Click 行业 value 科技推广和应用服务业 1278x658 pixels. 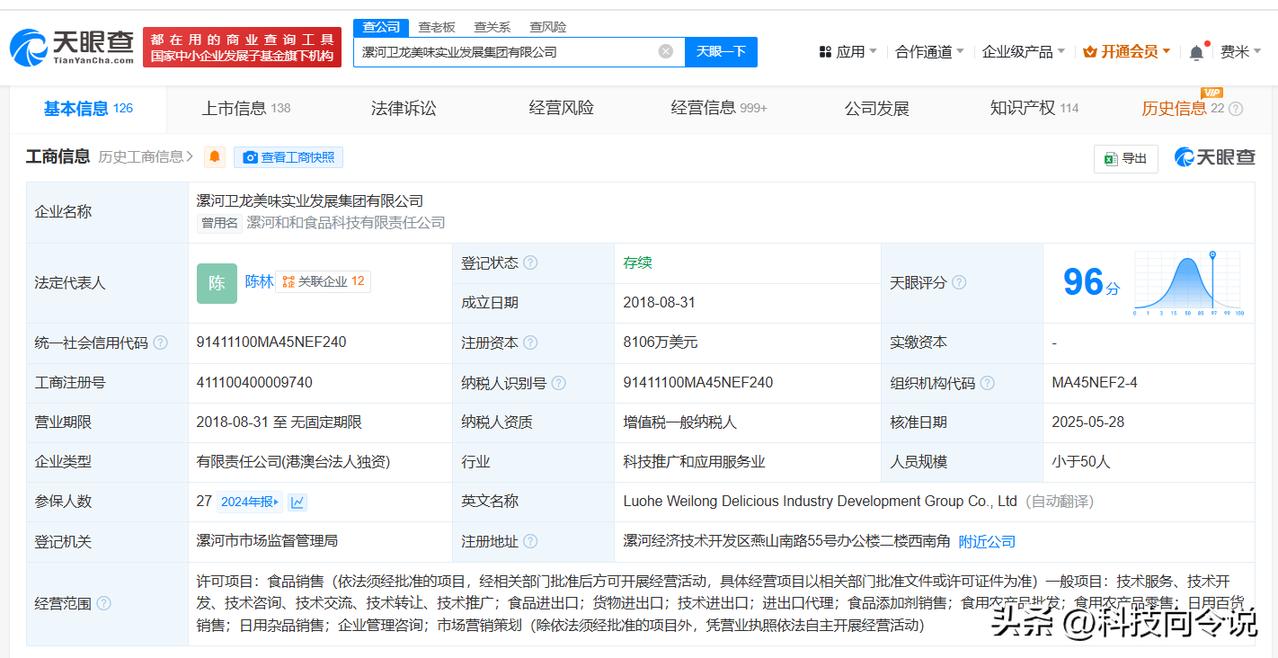pyautogui.click(x=693, y=462)
